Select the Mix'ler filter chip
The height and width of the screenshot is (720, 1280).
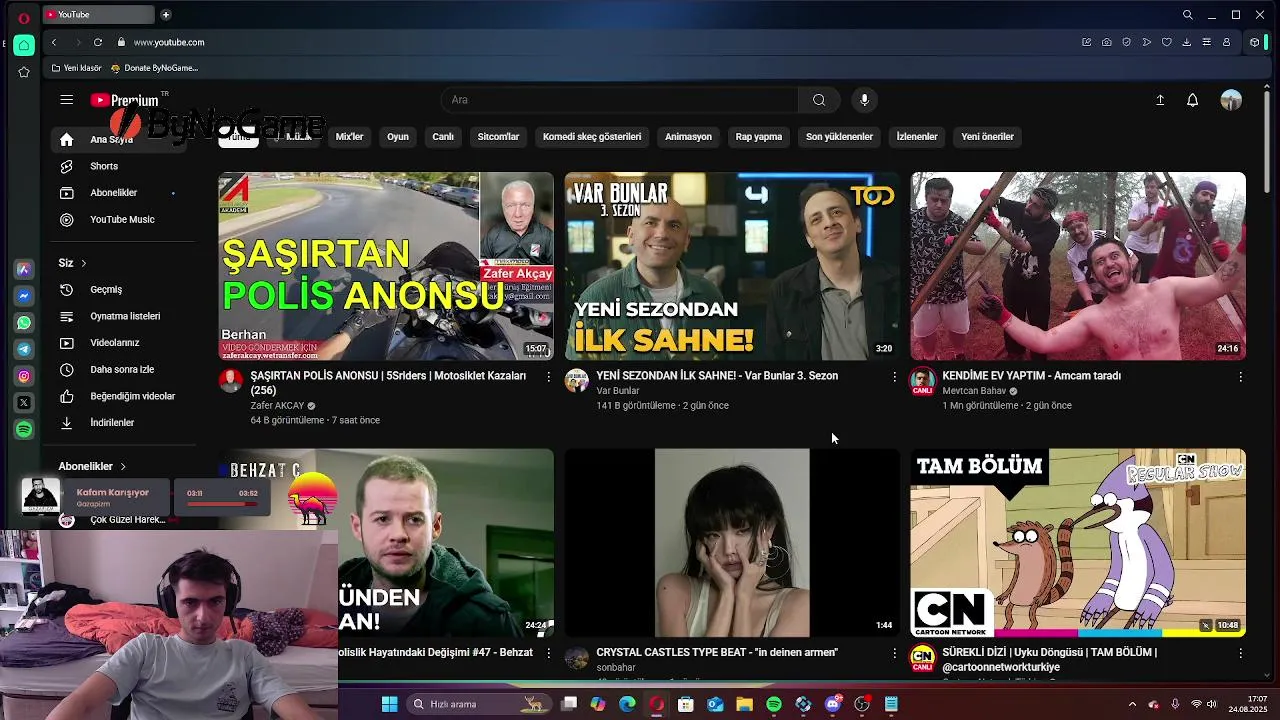(349, 137)
